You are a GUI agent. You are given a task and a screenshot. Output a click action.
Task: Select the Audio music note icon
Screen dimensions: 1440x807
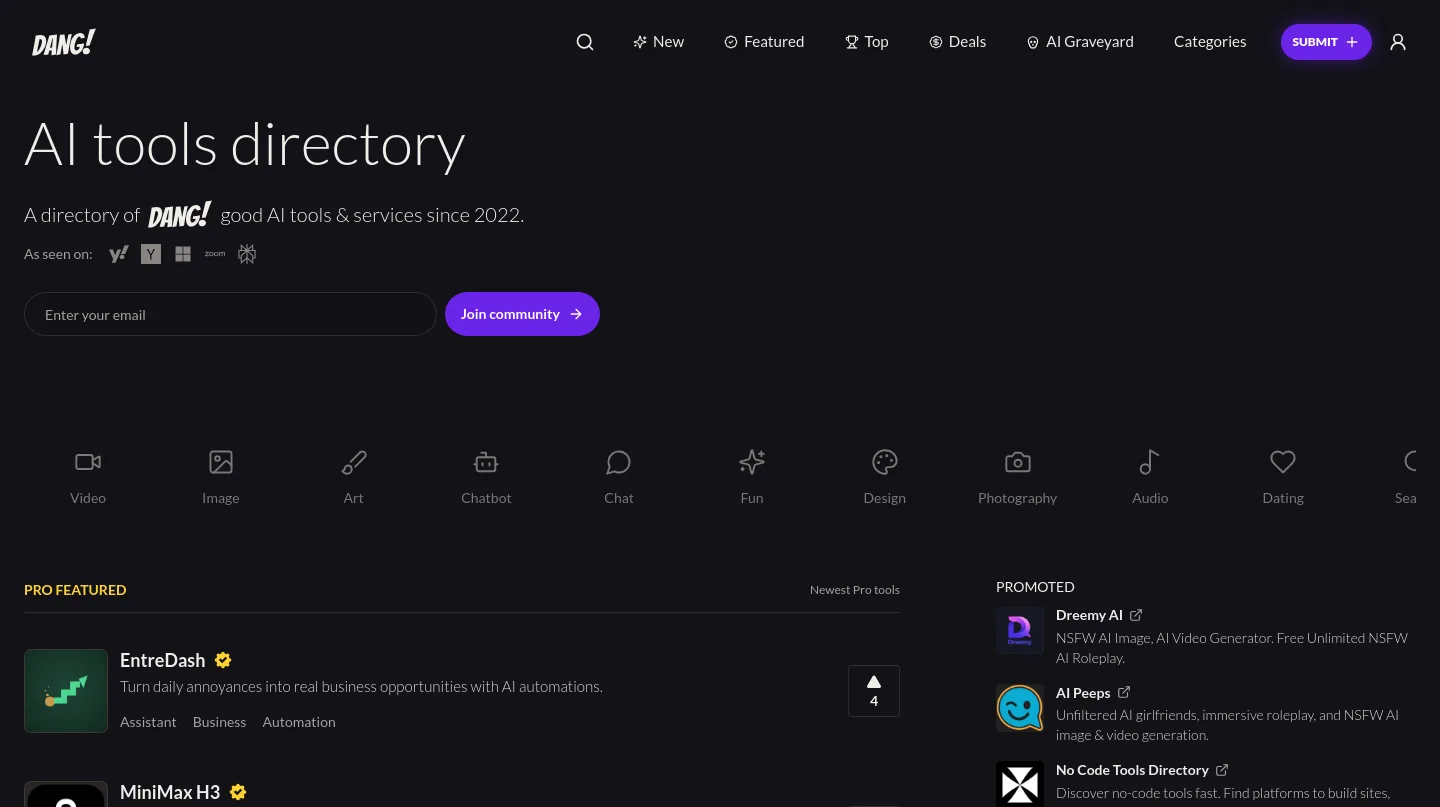coord(1150,462)
